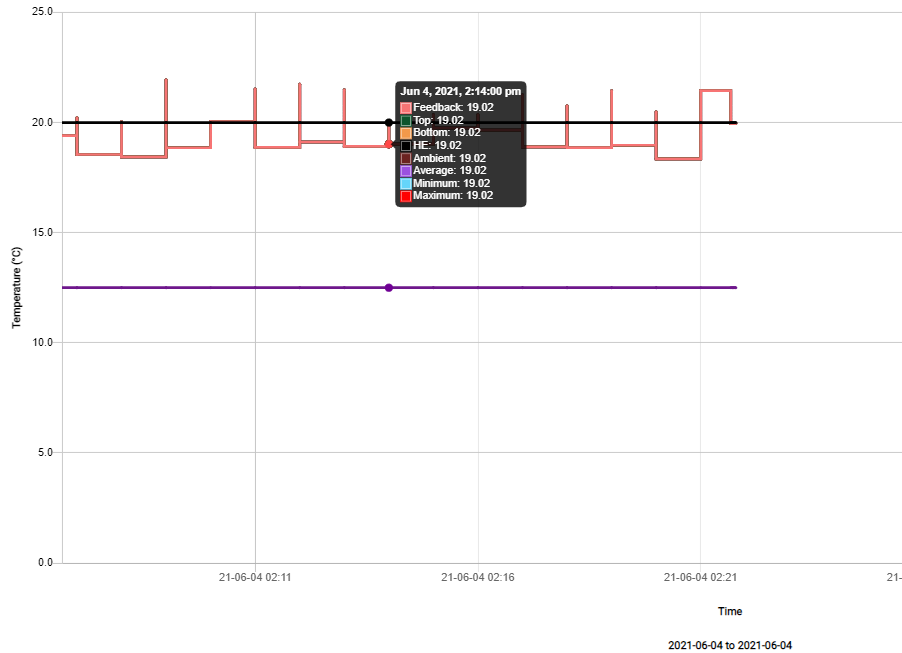Click the Bottom series orange swatch
The width and height of the screenshot is (902, 653).
[x=405, y=133]
